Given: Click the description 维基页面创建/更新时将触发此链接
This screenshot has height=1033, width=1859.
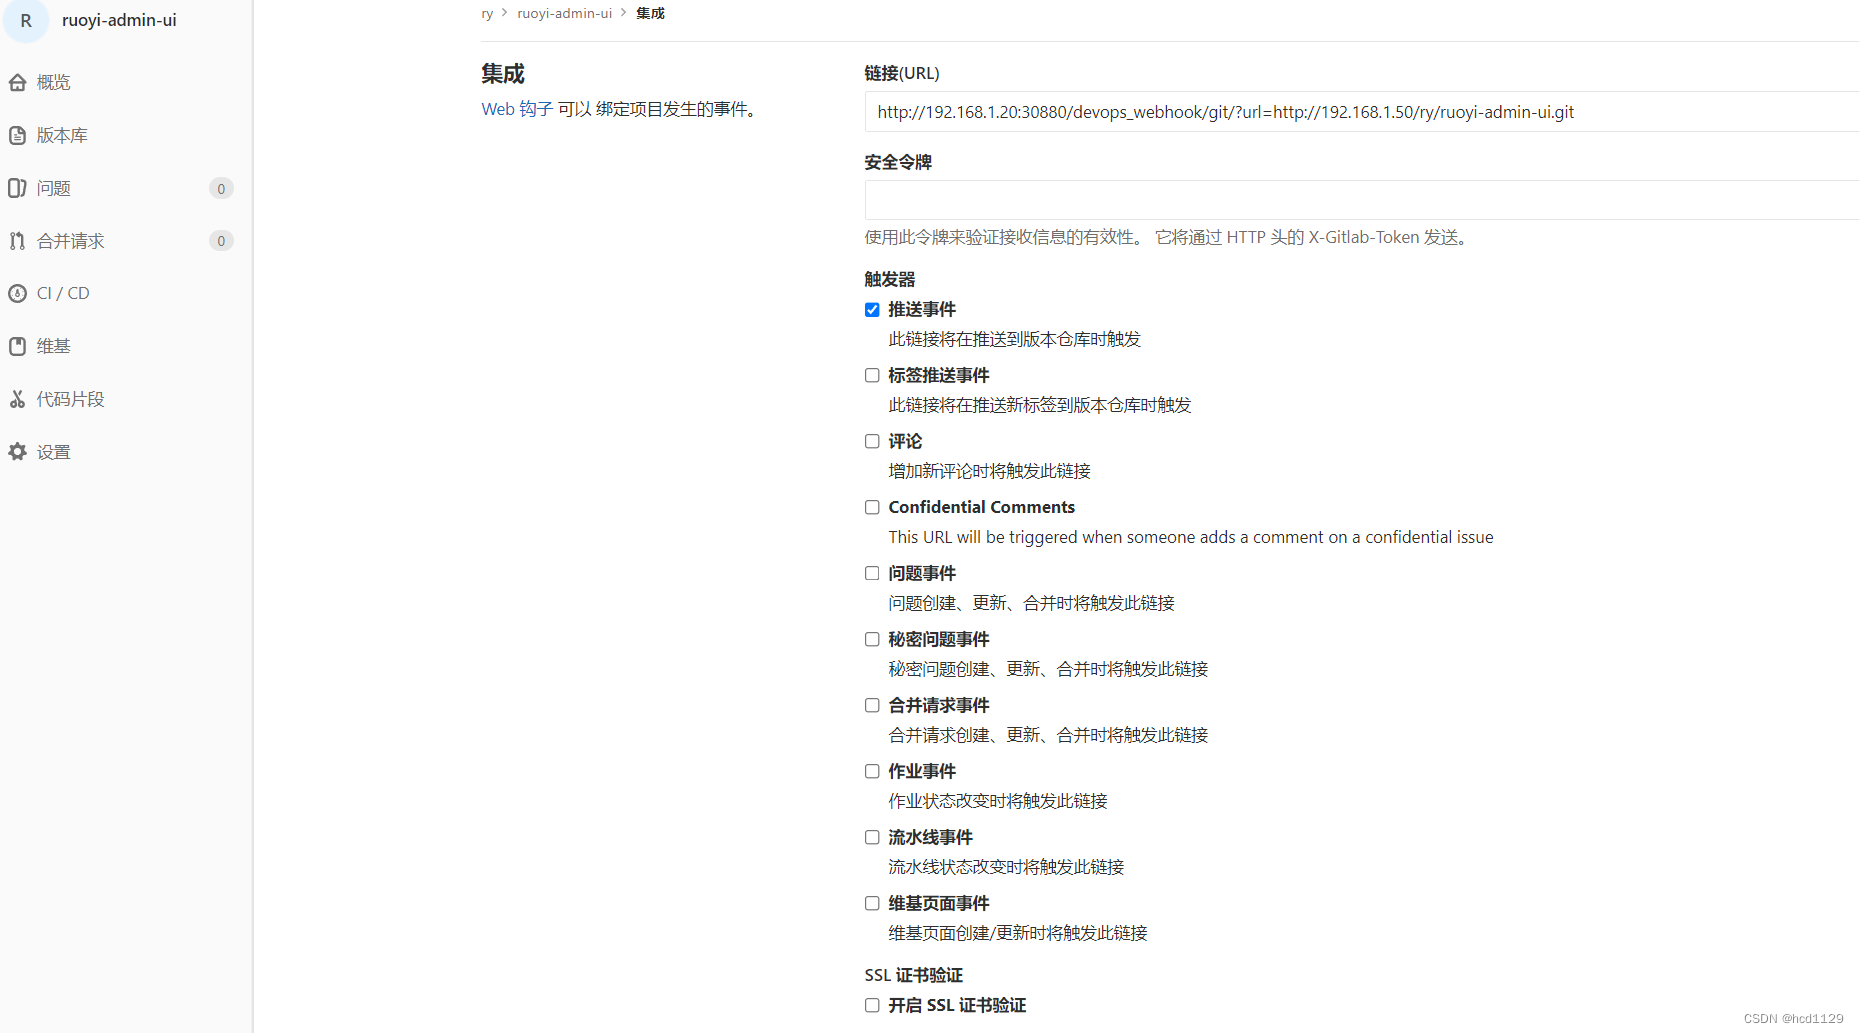Looking at the screenshot, I should (1018, 934).
